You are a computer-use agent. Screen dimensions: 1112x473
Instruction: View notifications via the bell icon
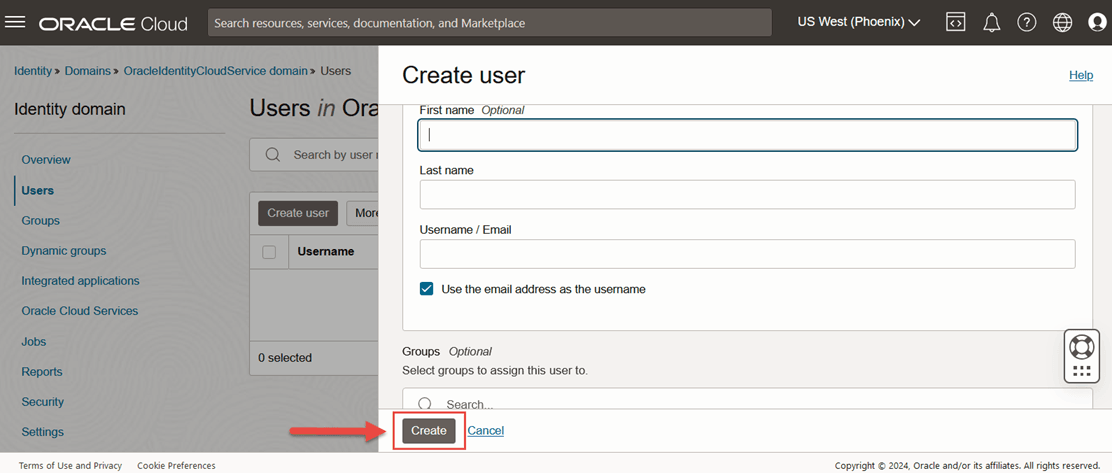tap(991, 23)
